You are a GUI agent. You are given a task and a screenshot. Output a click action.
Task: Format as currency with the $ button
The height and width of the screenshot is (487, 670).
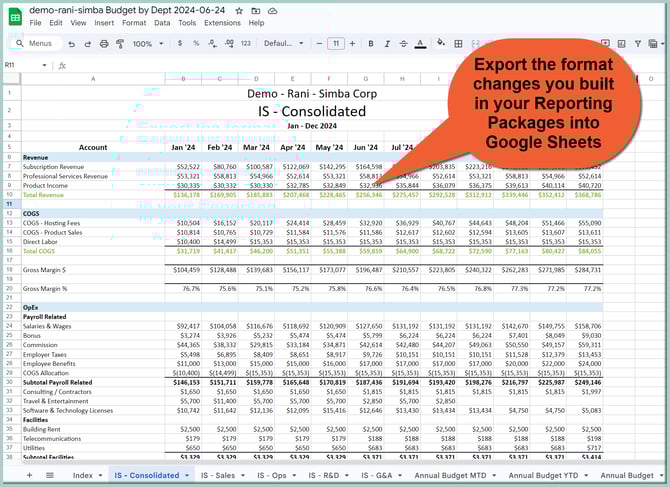pyautogui.click(x=180, y=44)
